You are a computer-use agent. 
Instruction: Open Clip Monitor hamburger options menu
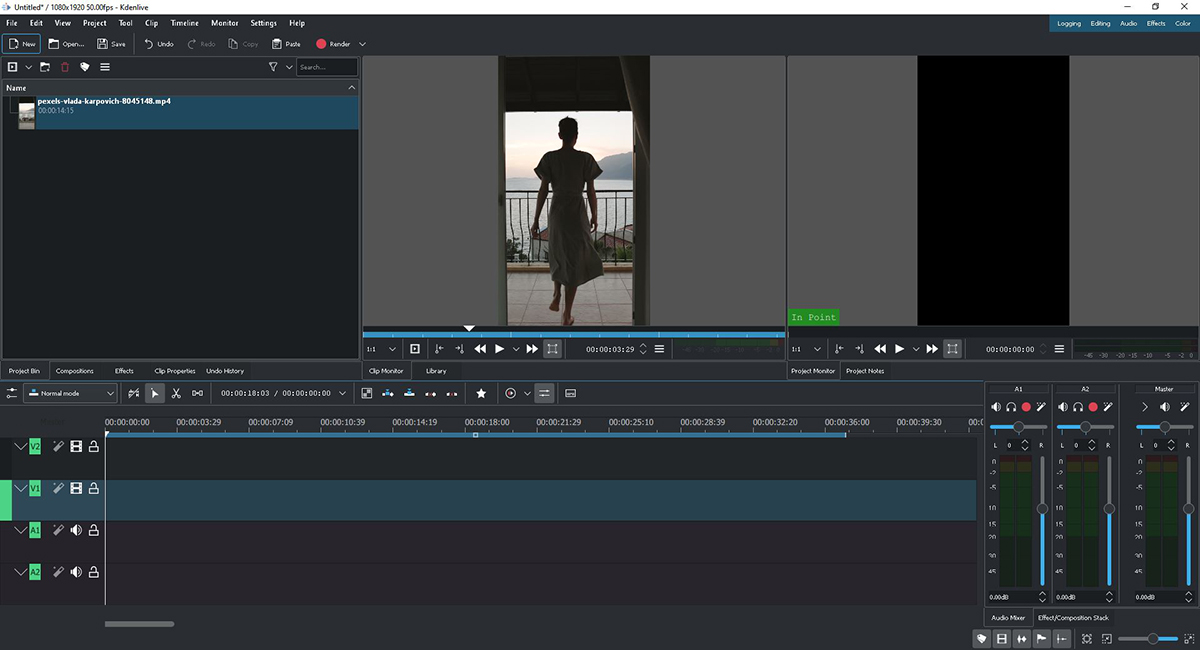coord(659,349)
